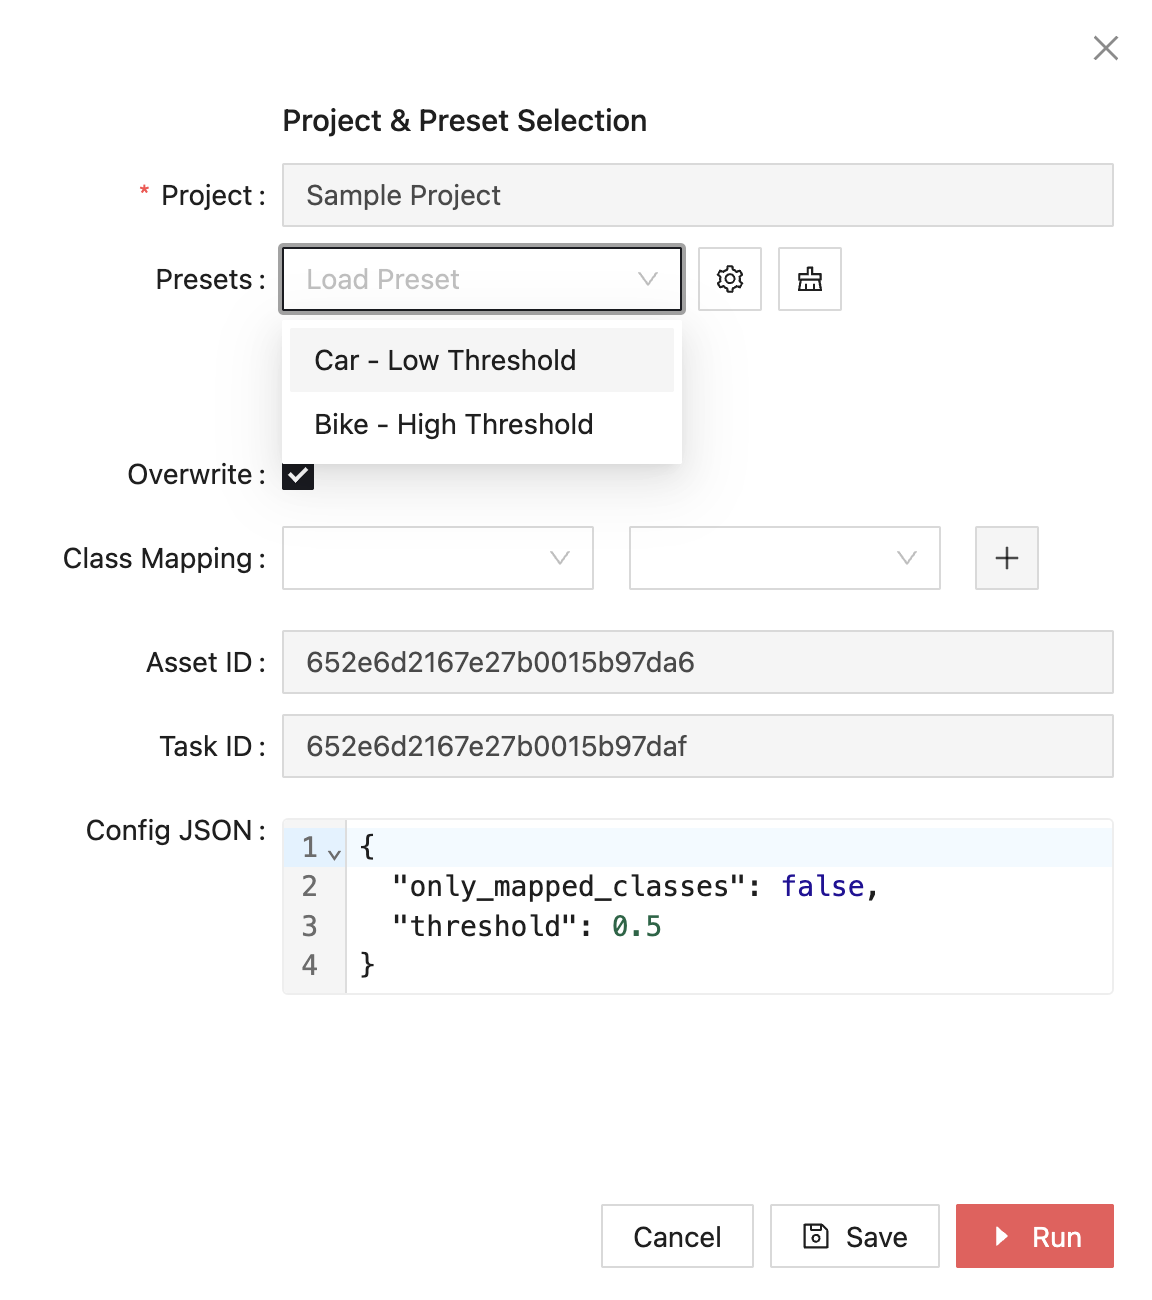1152x1300 pixels.
Task: Collapse JSON block with line 1 fold arrow
Action: (x=334, y=854)
